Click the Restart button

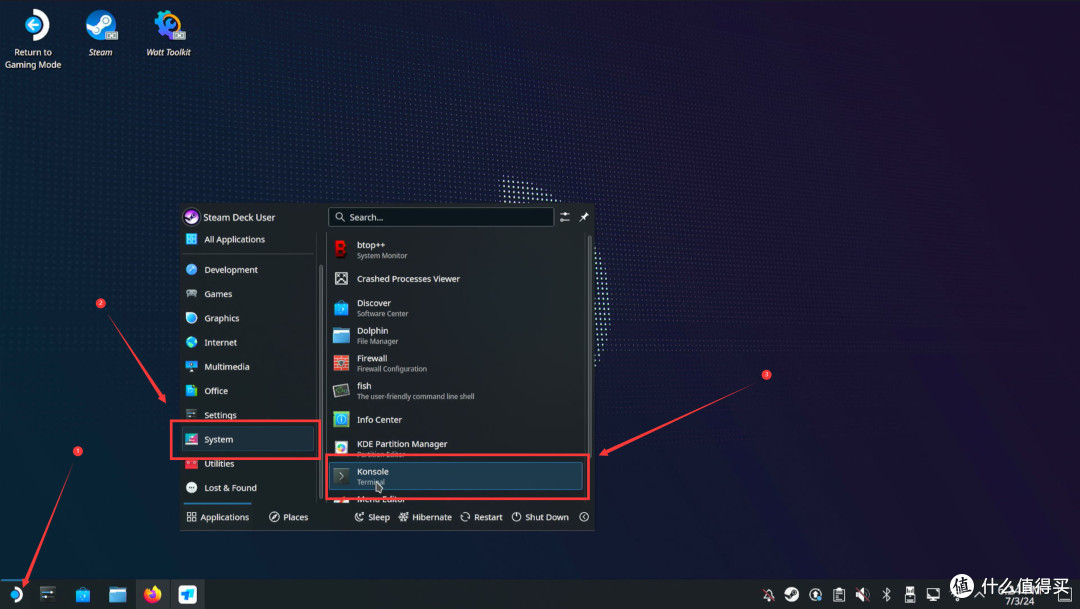(481, 517)
